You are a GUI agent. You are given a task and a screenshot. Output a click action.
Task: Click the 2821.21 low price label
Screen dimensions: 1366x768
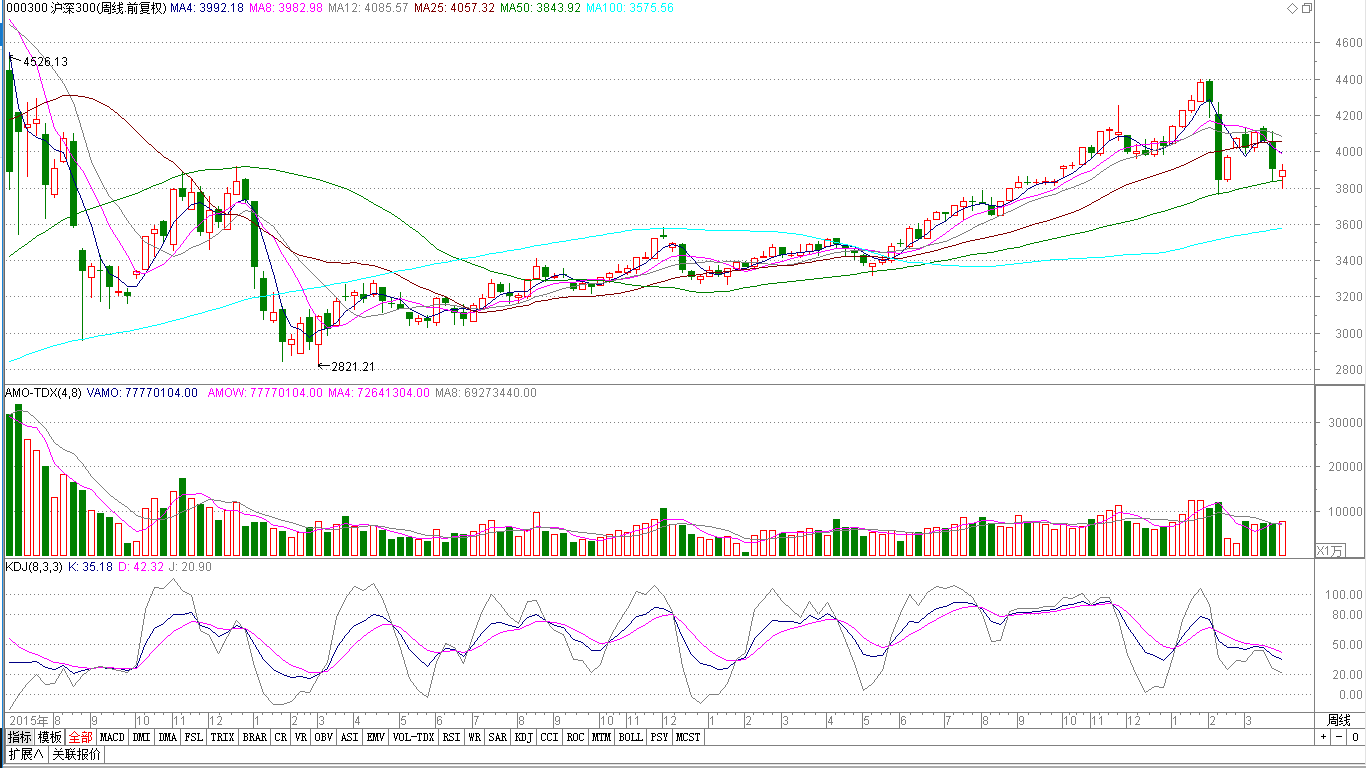(353, 367)
